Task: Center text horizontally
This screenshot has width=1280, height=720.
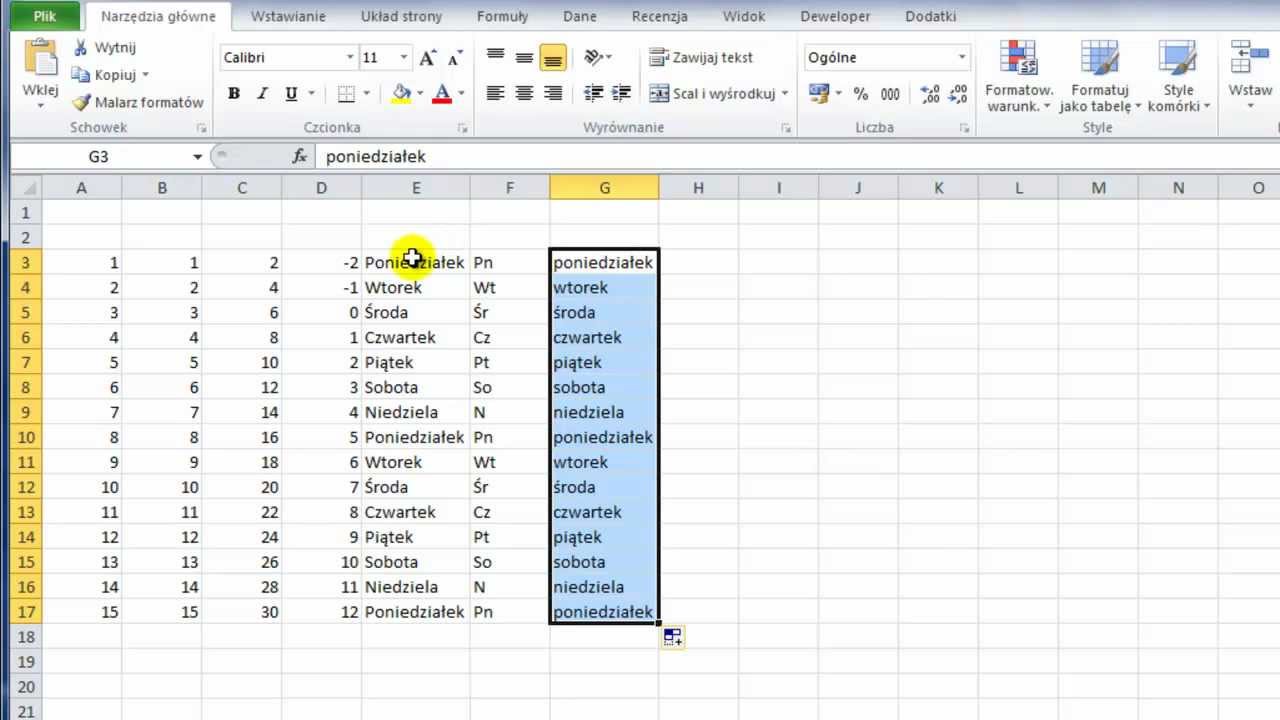Action: coord(524,93)
